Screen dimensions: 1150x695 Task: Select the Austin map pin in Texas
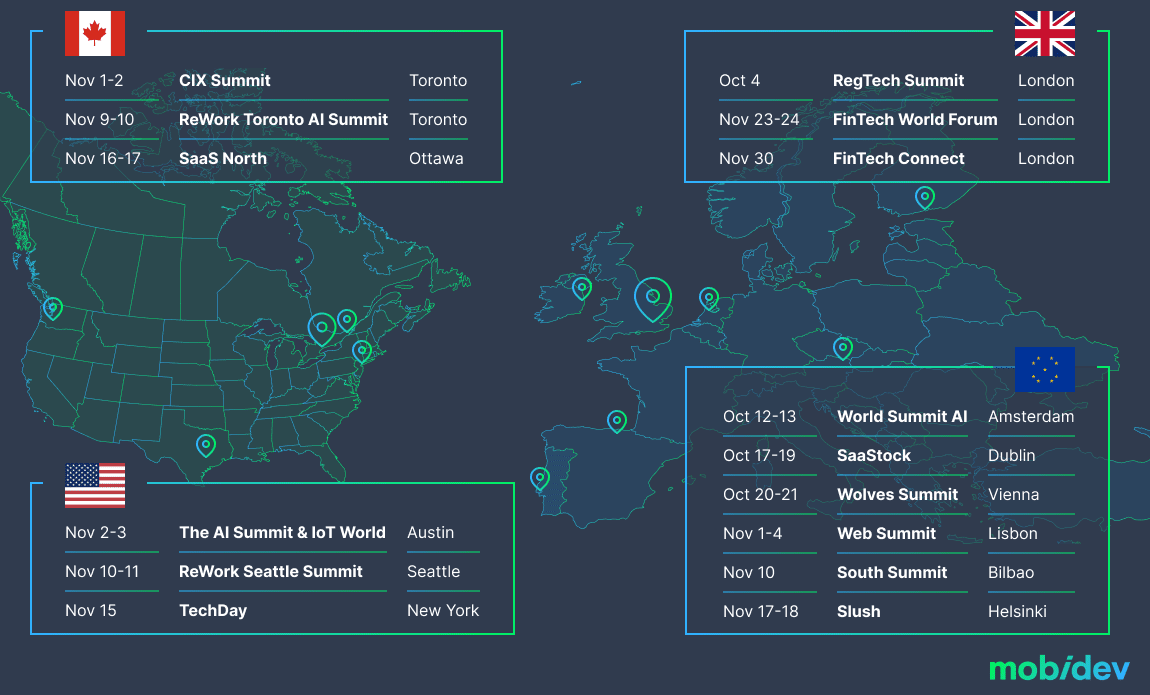click(x=206, y=445)
